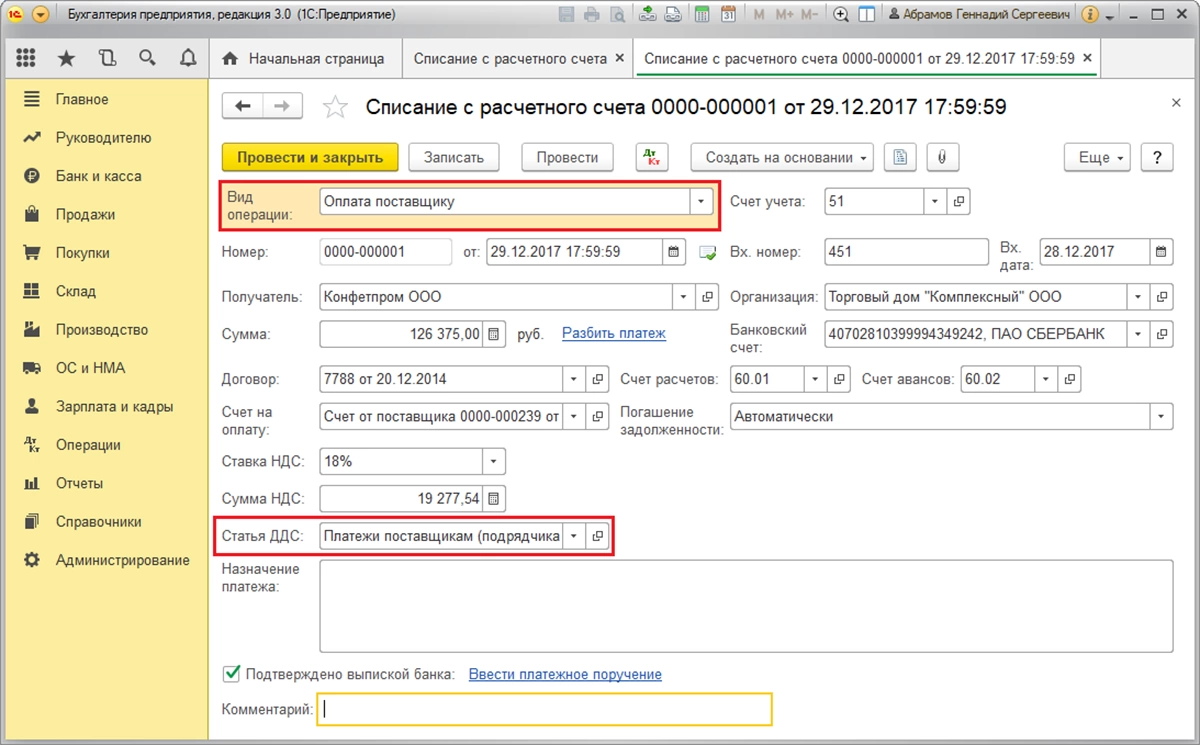Open the calendar icon in title bar
The width and height of the screenshot is (1200, 745).
(x=729, y=15)
